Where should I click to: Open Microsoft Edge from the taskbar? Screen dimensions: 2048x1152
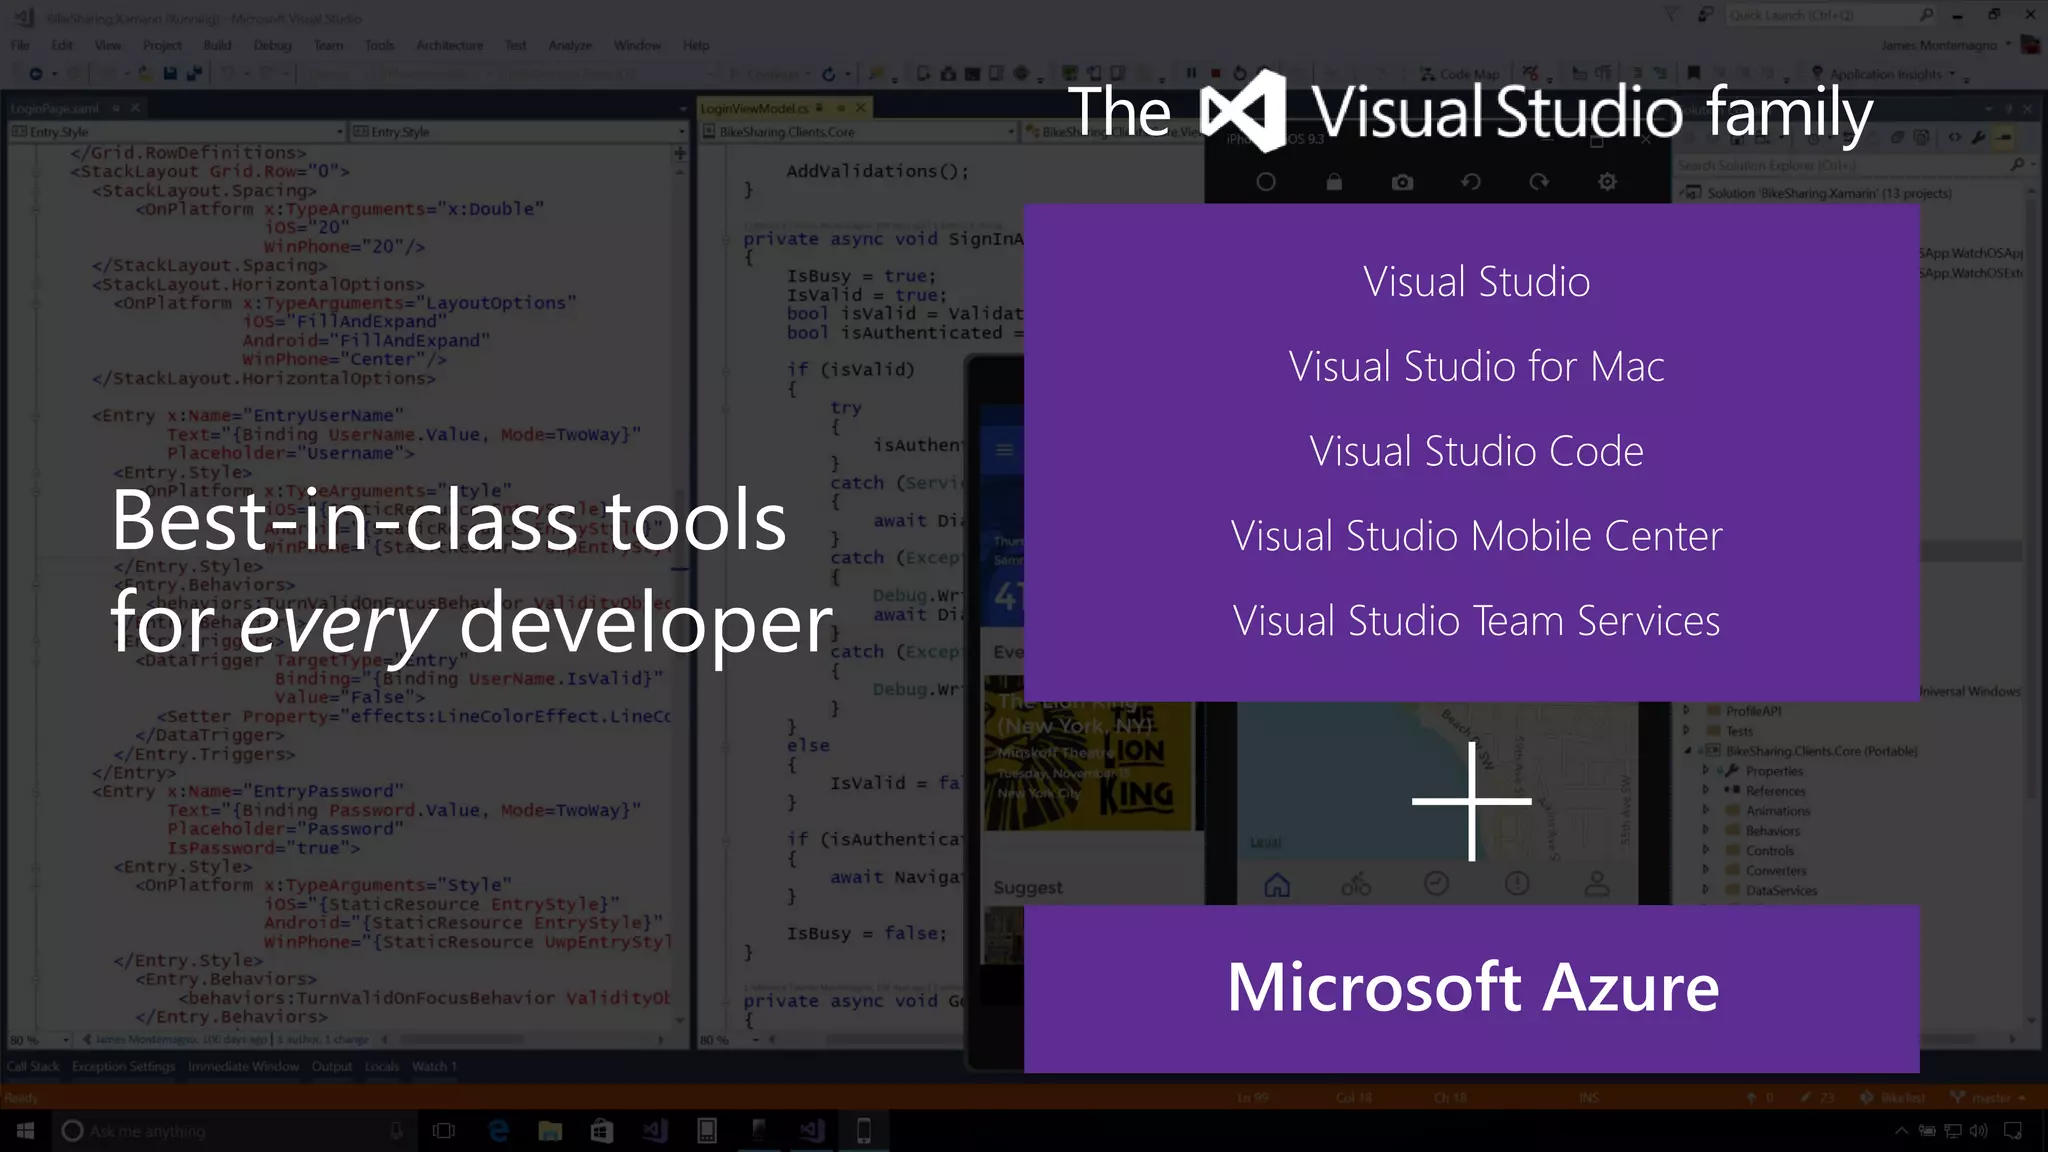click(498, 1131)
